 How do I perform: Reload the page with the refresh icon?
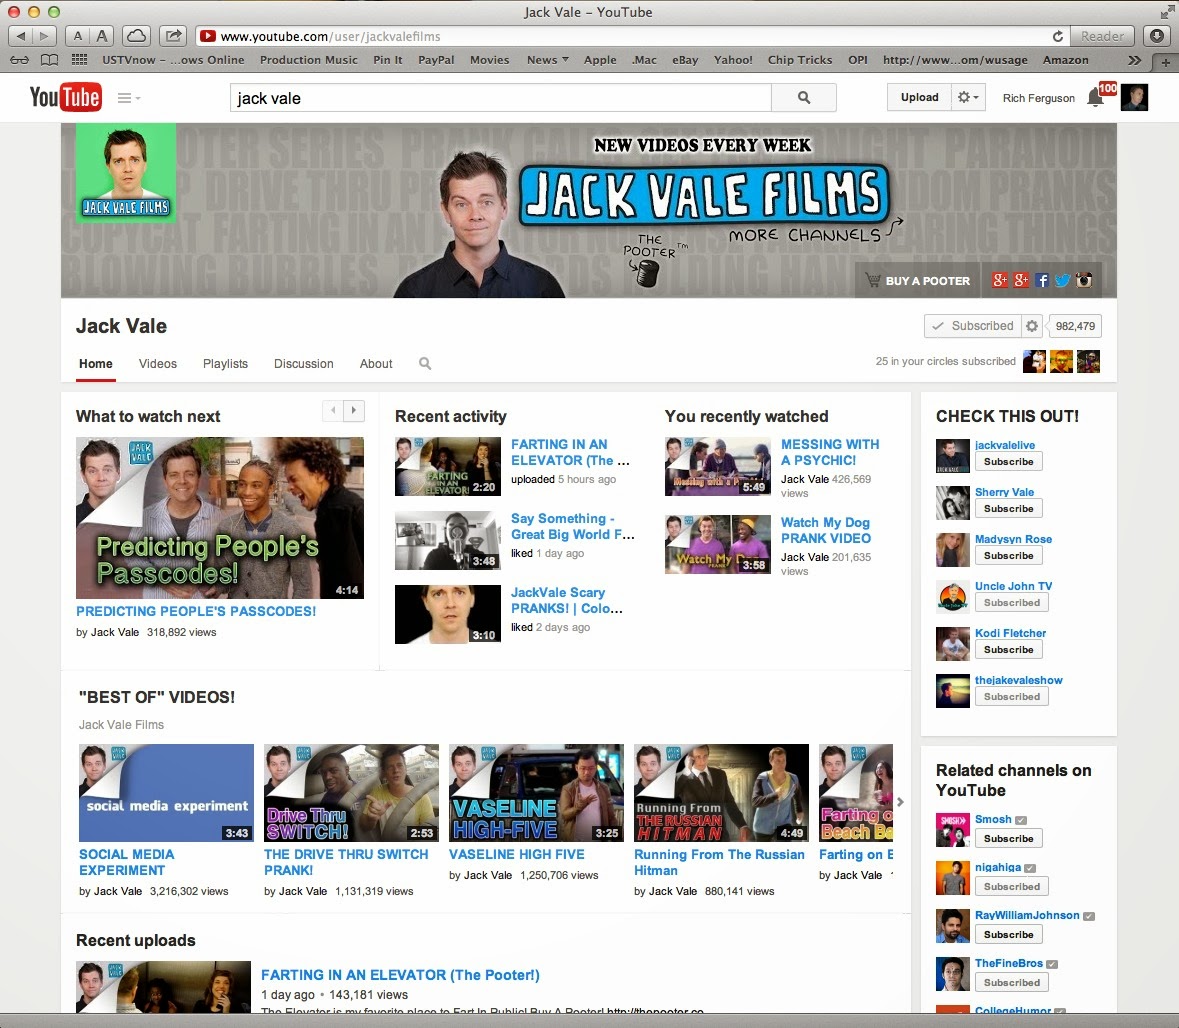point(1058,36)
